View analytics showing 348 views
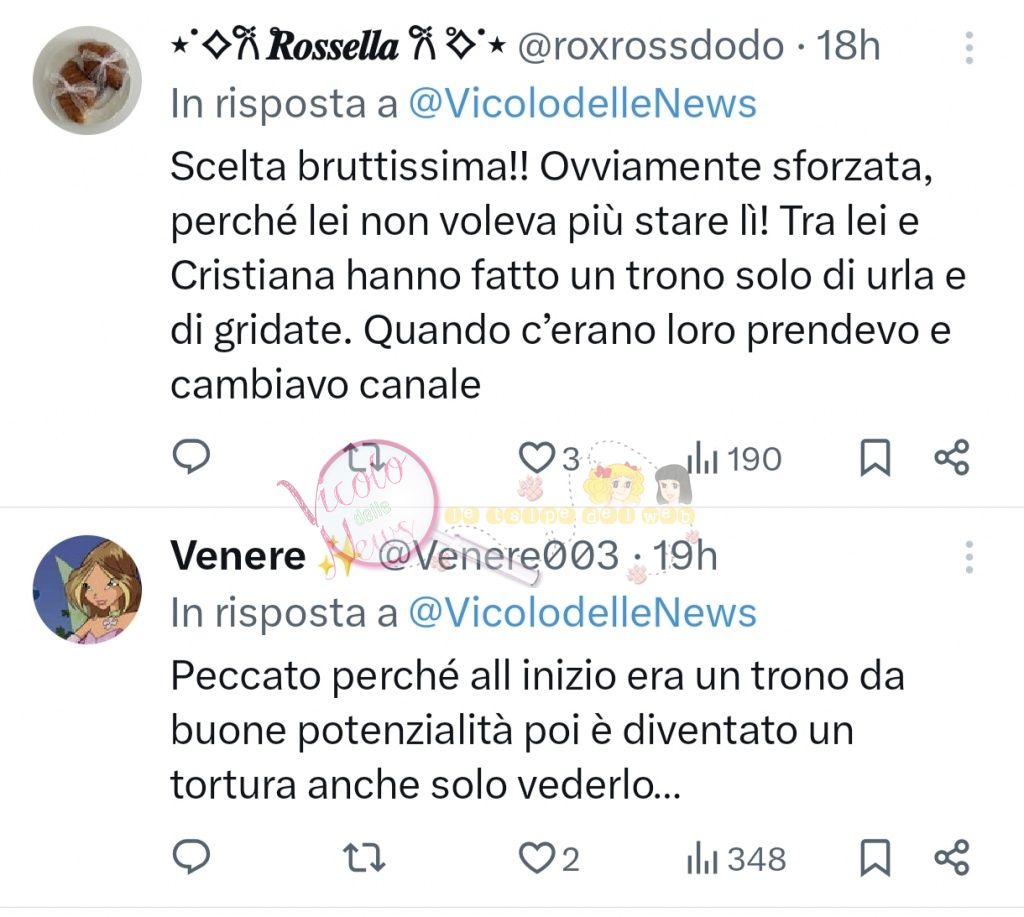The image size is (1024, 917). [x=736, y=859]
